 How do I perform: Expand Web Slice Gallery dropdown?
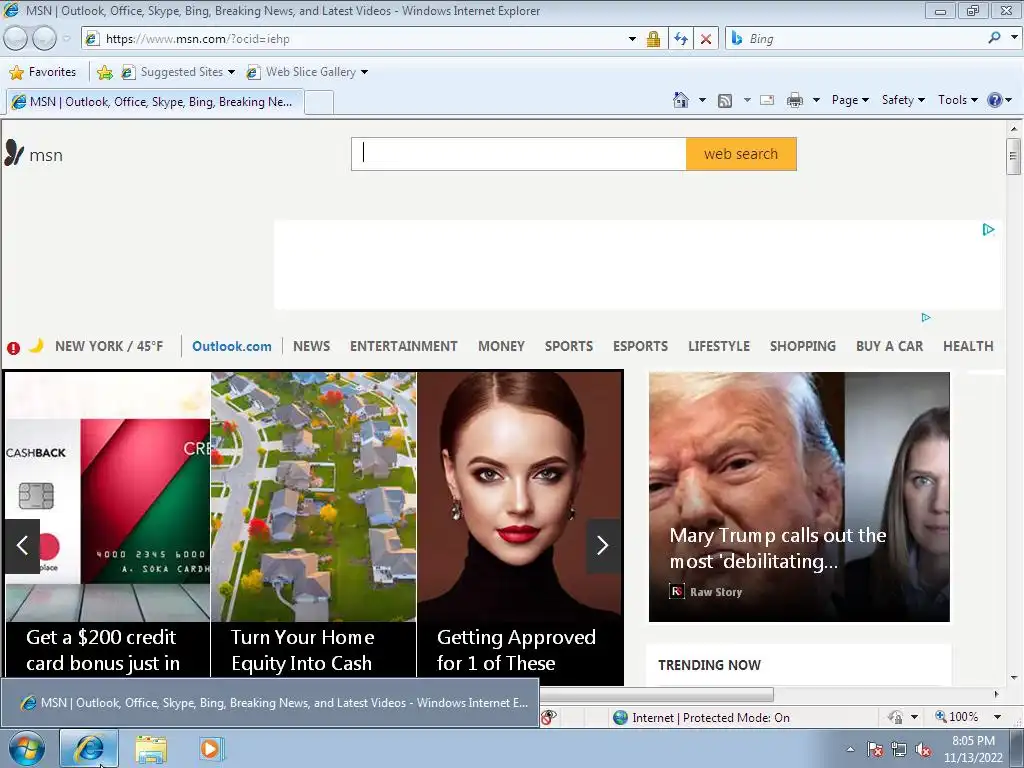click(364, 72)
